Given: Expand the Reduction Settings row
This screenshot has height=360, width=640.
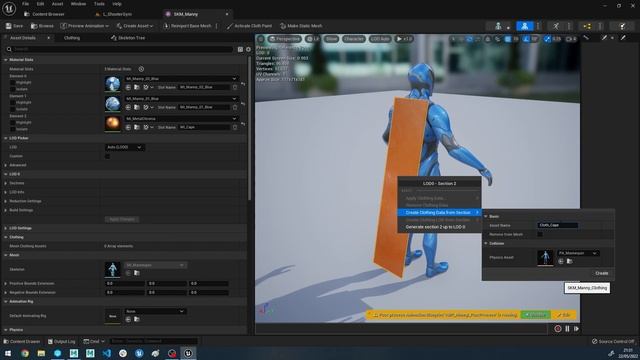Looking at the screenshot, I should tap(6, 201).
